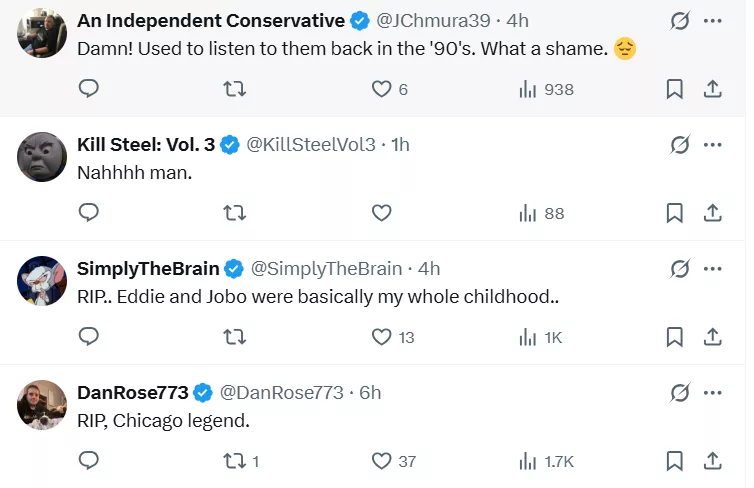Reply to the SimplyTheBrain tweet
Screen dimensions: 754x488
pos(89,337)
